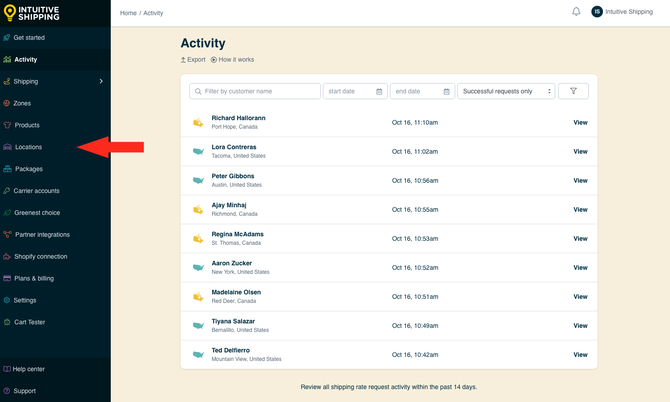The height and width of the screenshot is (402, 670).
Task: Click the Help center book icon
Action: 7,369
